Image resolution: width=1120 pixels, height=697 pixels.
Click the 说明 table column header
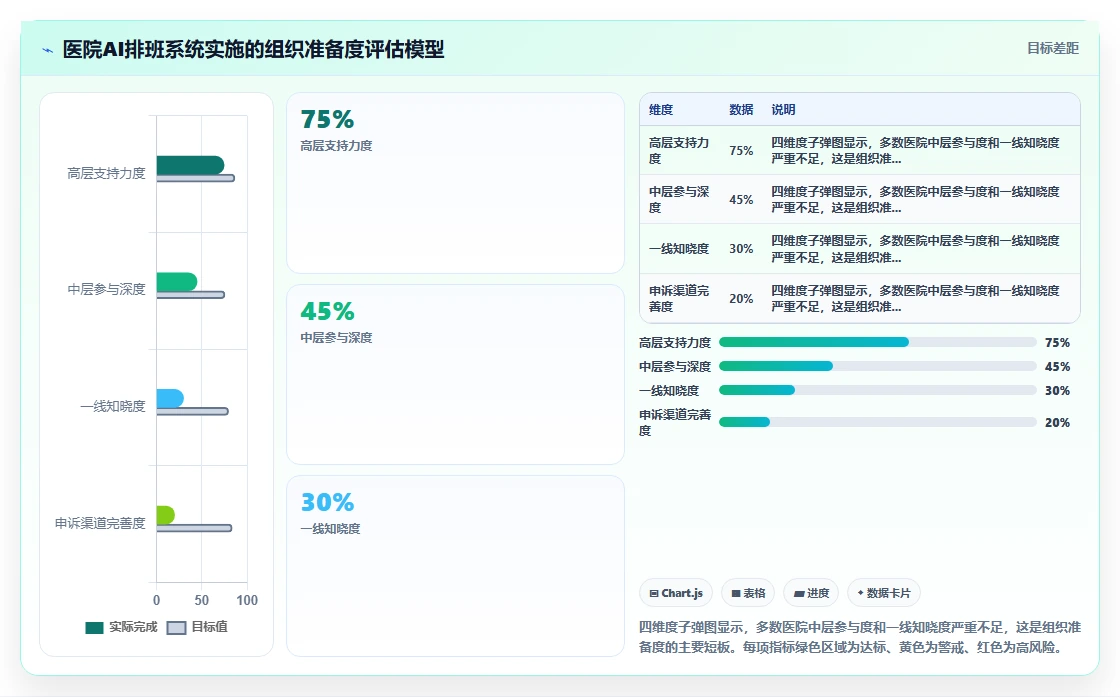(783, 109)
